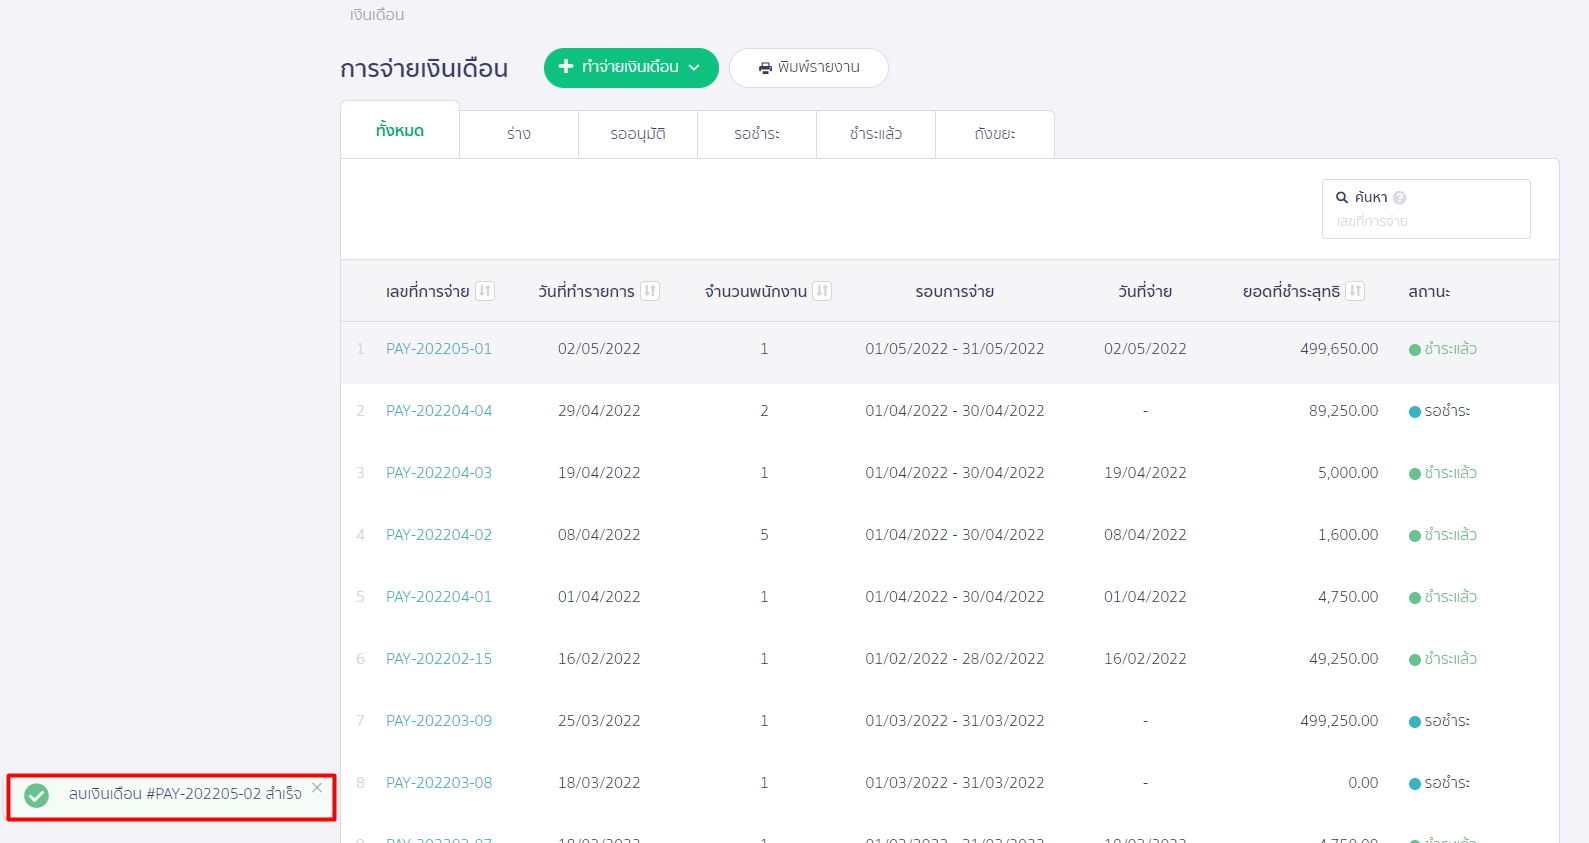
Task: Click the พิมพ์รายงาน print report button
Action: point(808,68)
